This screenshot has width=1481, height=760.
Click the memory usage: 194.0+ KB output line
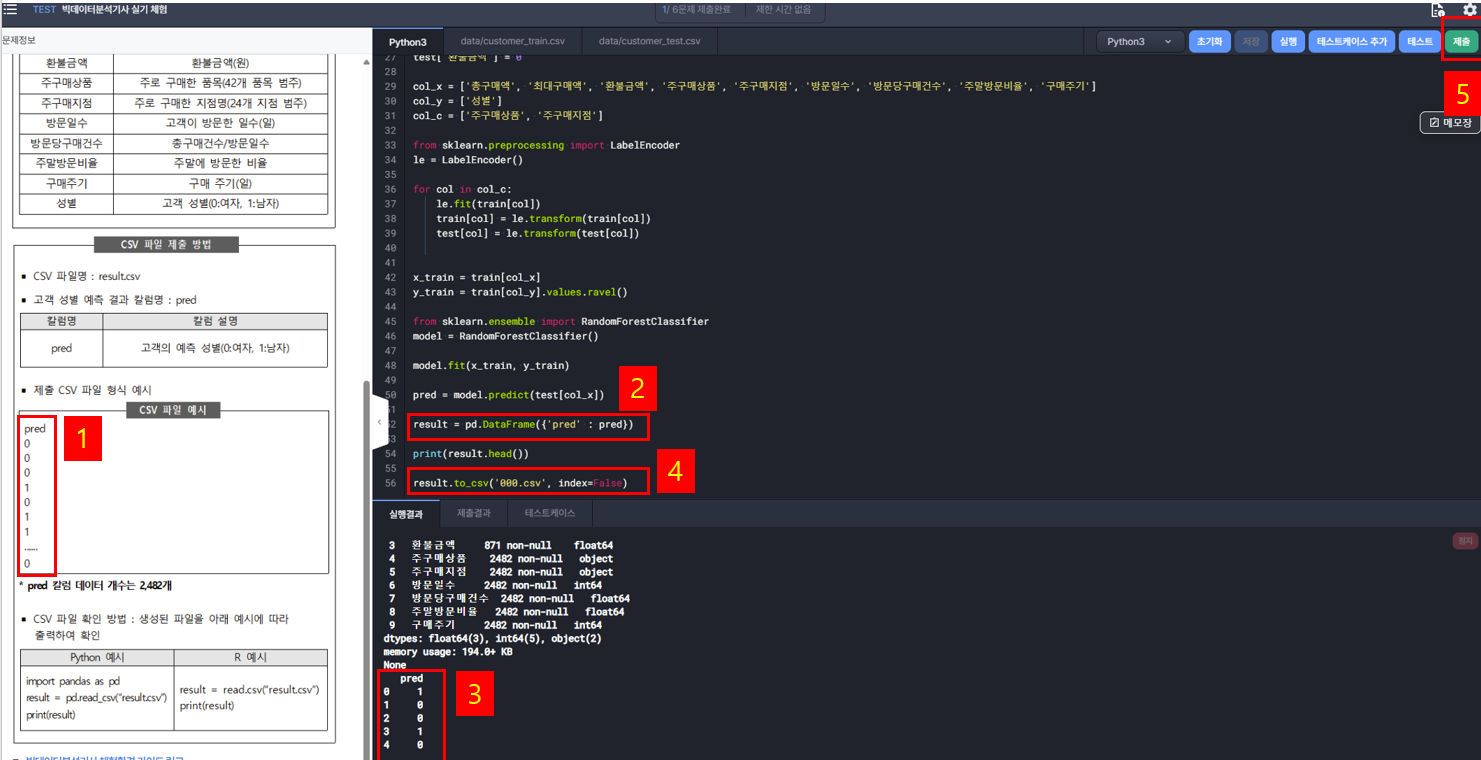point(448,651)
